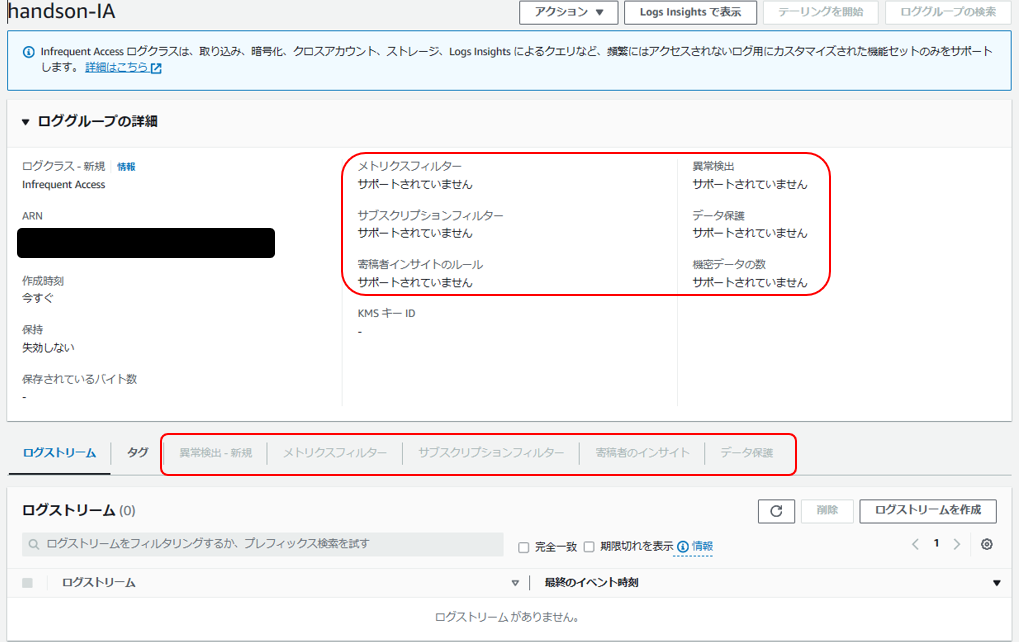
Task: Click the 機密データの数 label
Action: [x=729, y=265]
